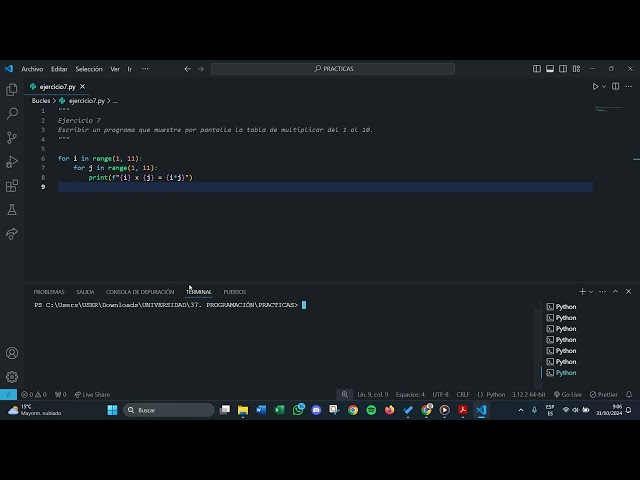640x480 pixels.
Task: Open the Explorer view in the activity bar
Action: tap(12, 89)
